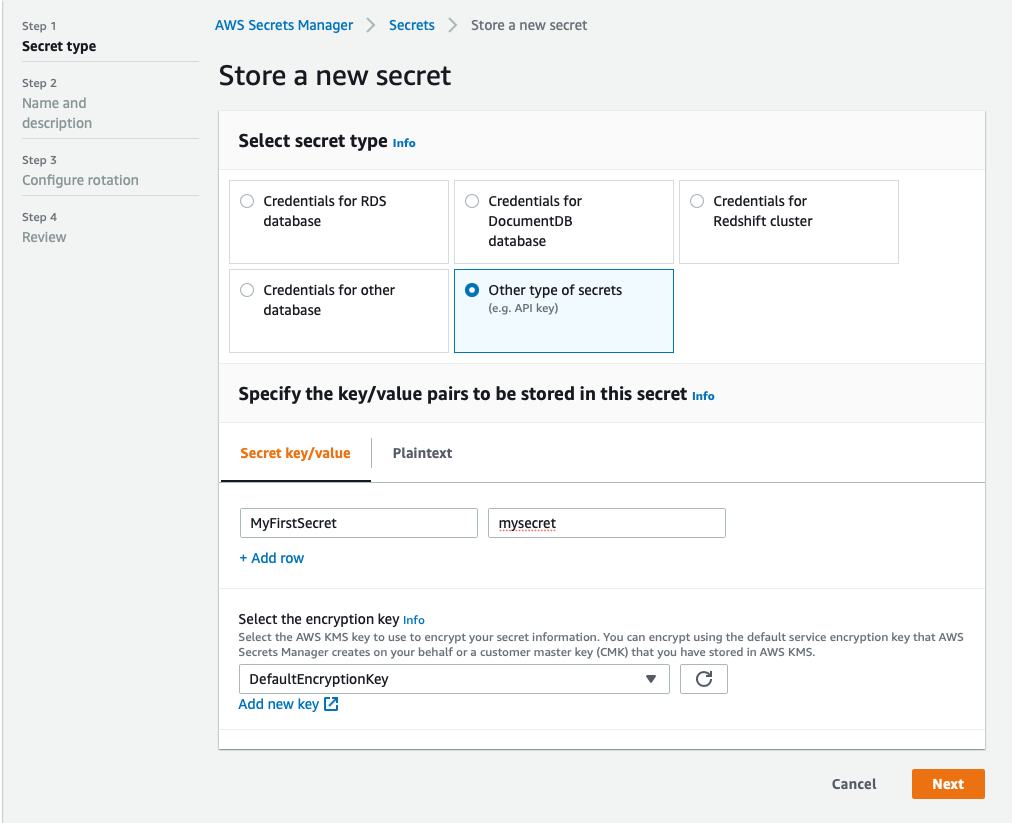Click the Cancel button
1012x823 pixels.
[x=854, y=784]
